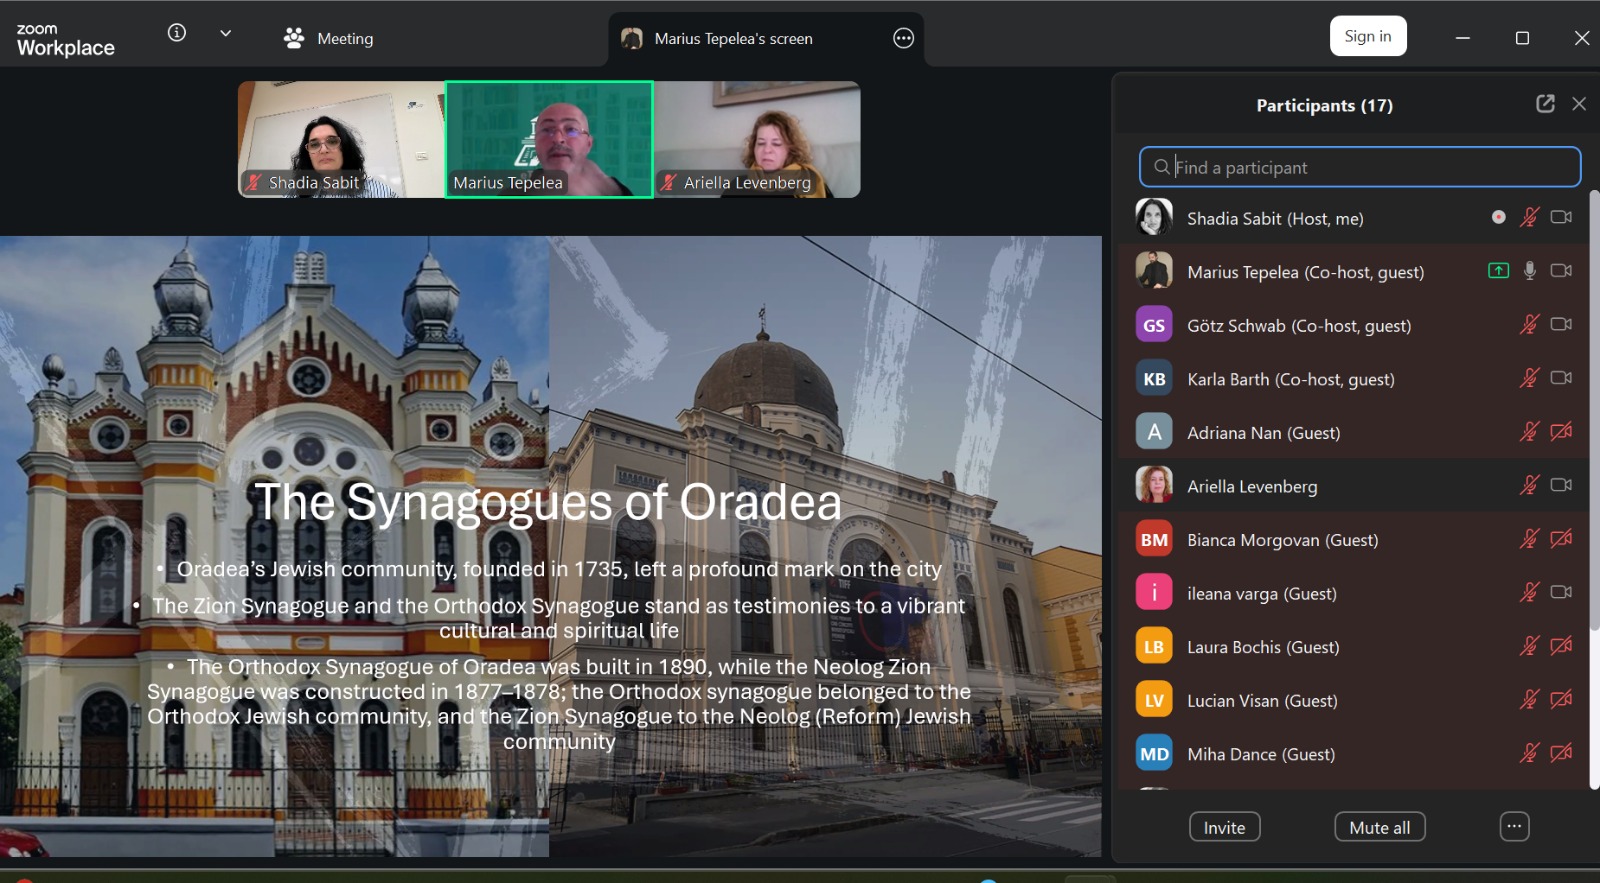Click the Sign in button
This screenshot has height=883, width=1600.
point(1367,37)
